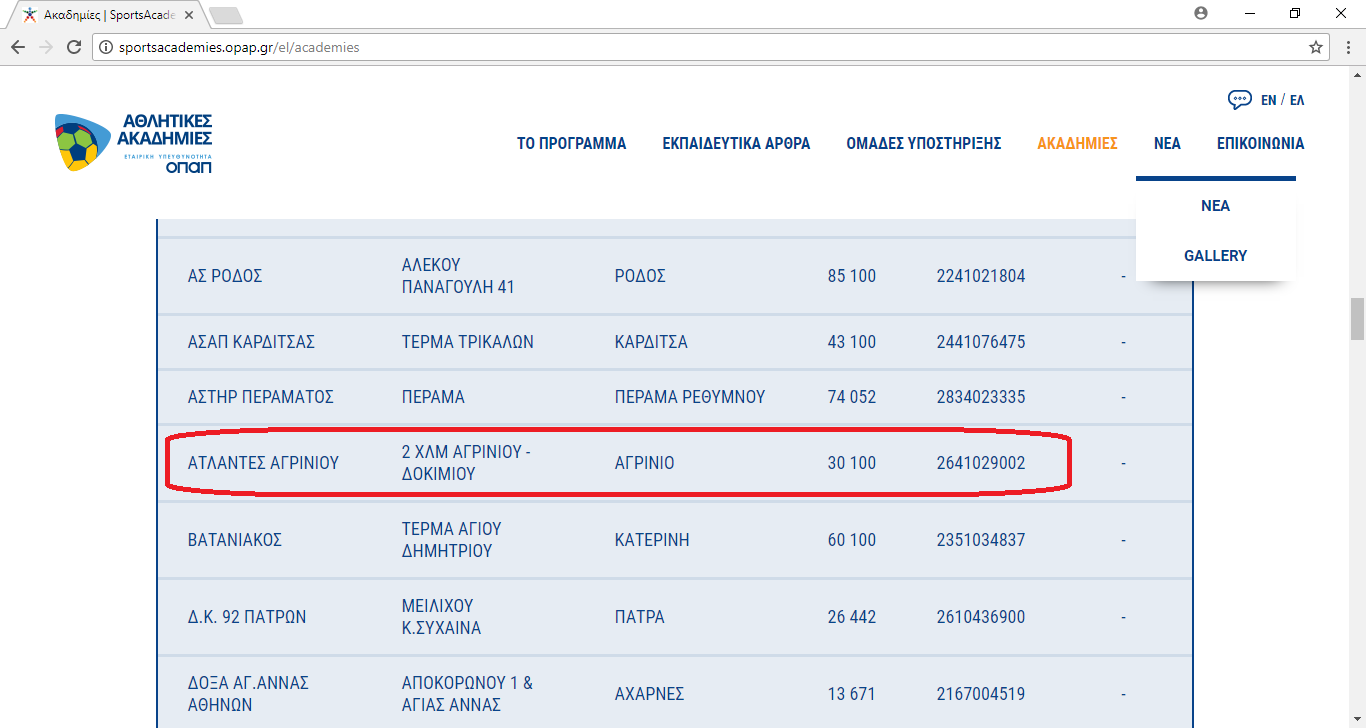
Task: View site information icon in address bar
Action: (106, 47)
